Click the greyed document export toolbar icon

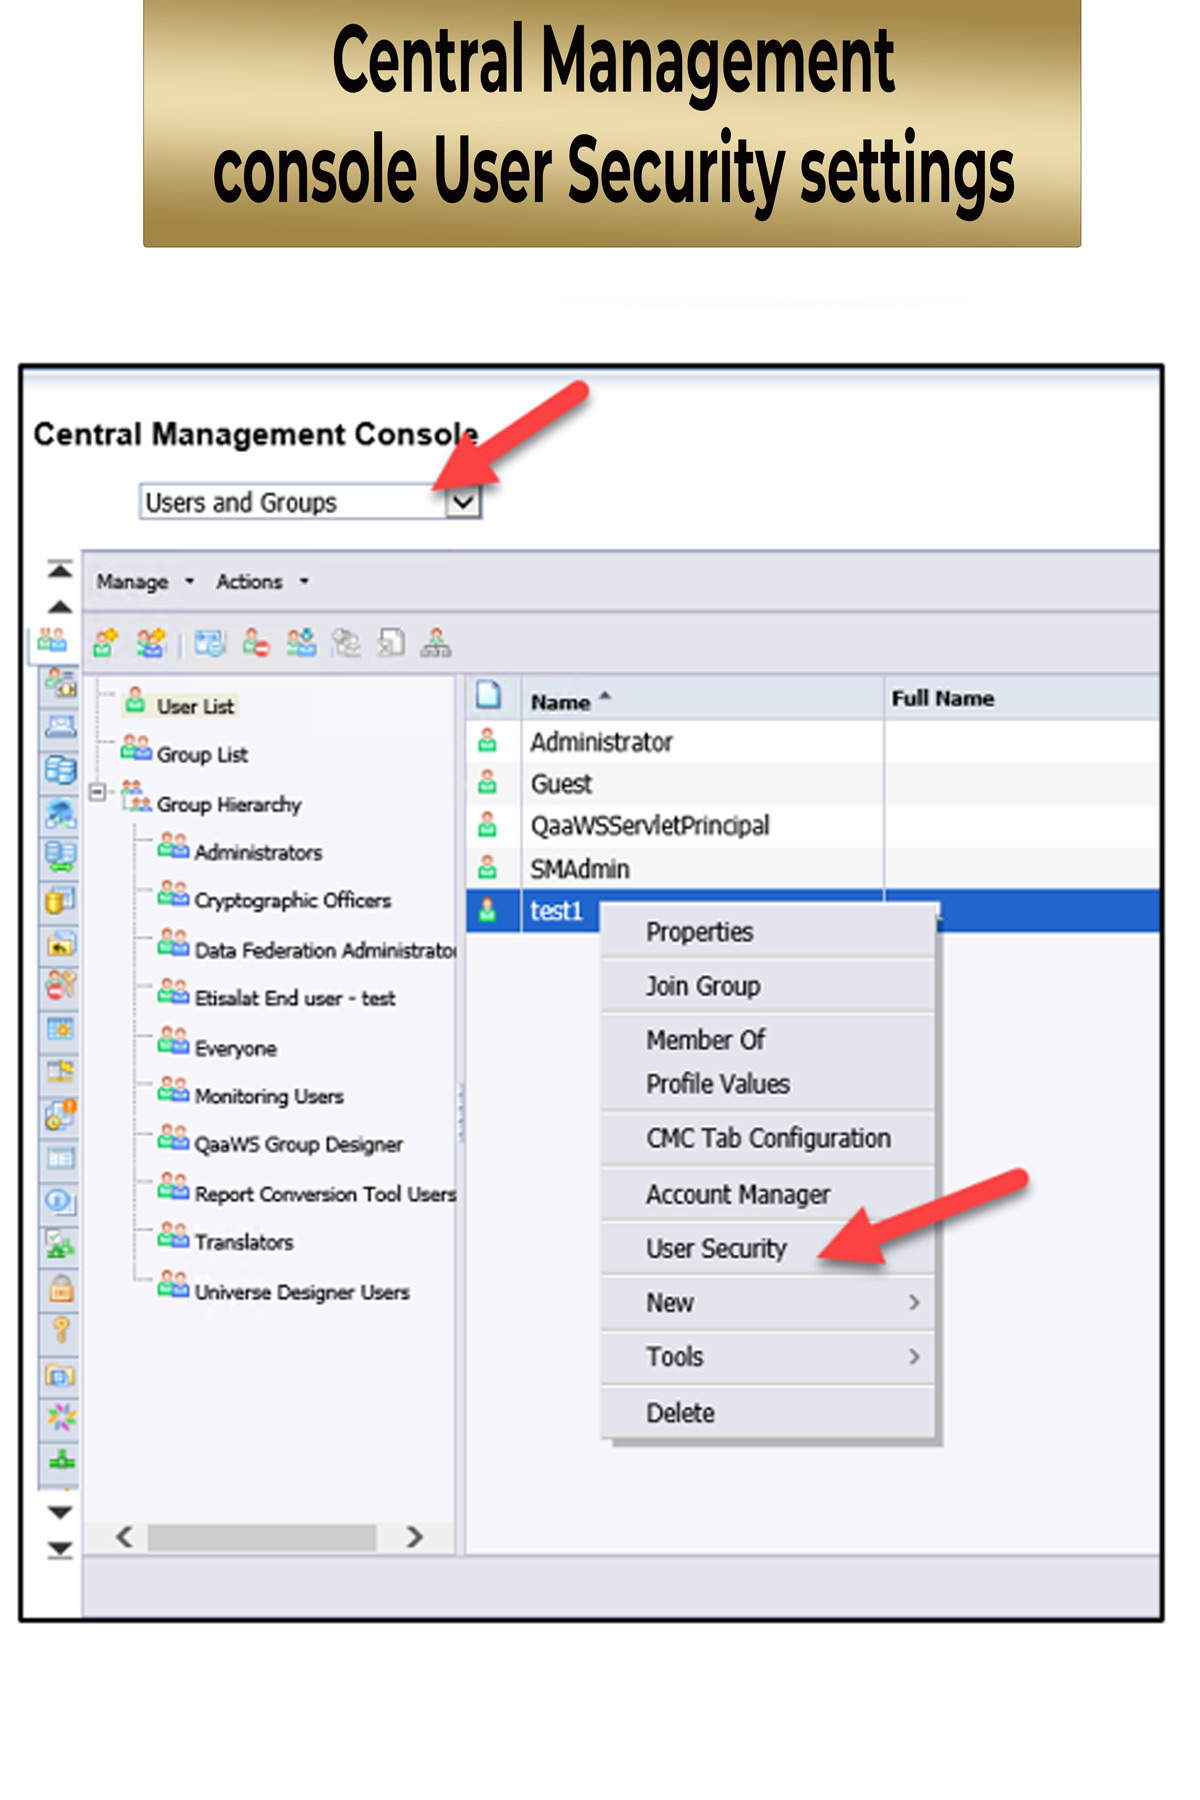coord(391,643)
